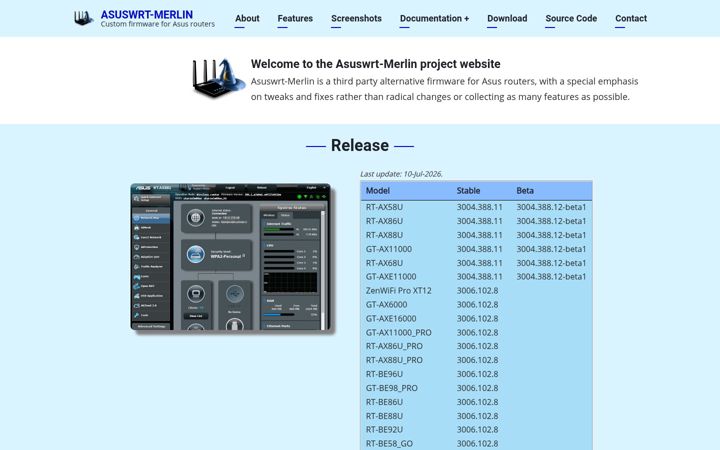Open the ASUSWRT-MERLIN site title link
This screenshot has width=720, height=450.
pyautogui.click(x=146, y=15)
